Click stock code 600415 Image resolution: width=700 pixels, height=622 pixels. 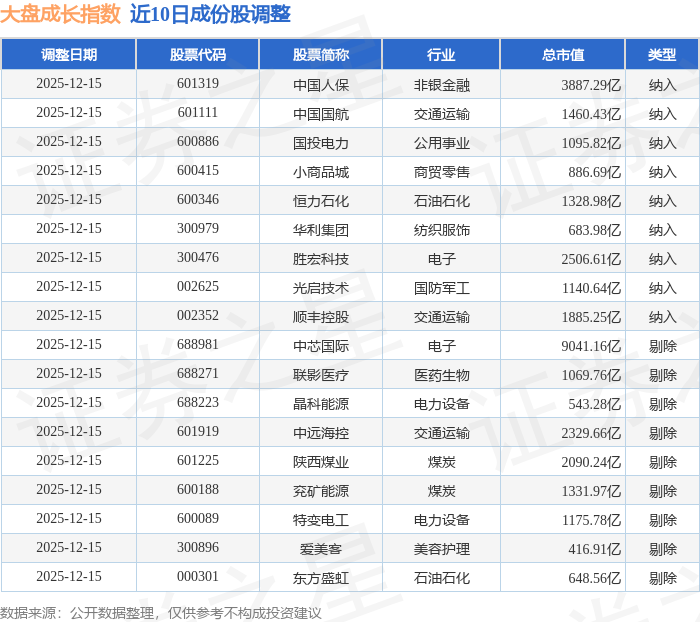[198, 171]
